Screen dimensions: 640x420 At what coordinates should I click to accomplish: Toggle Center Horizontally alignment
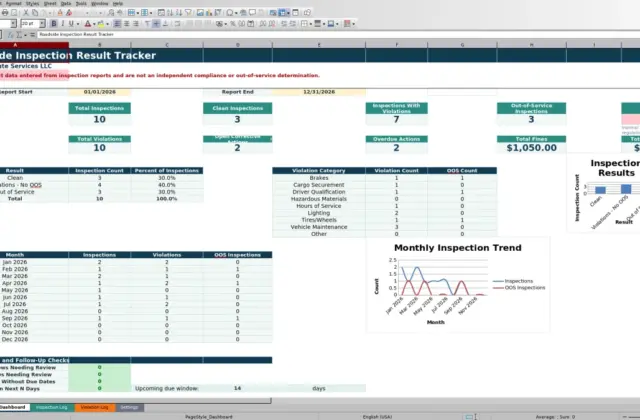[x=127, y=24]
